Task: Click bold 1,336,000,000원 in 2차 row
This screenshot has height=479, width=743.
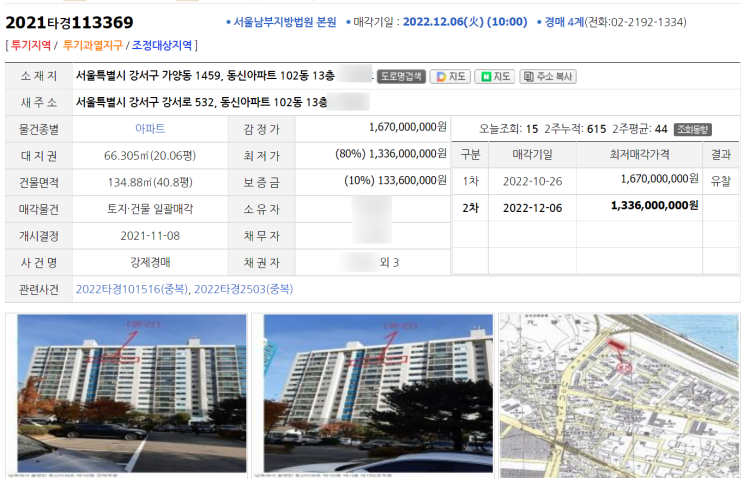Action: tap(654, 205)
